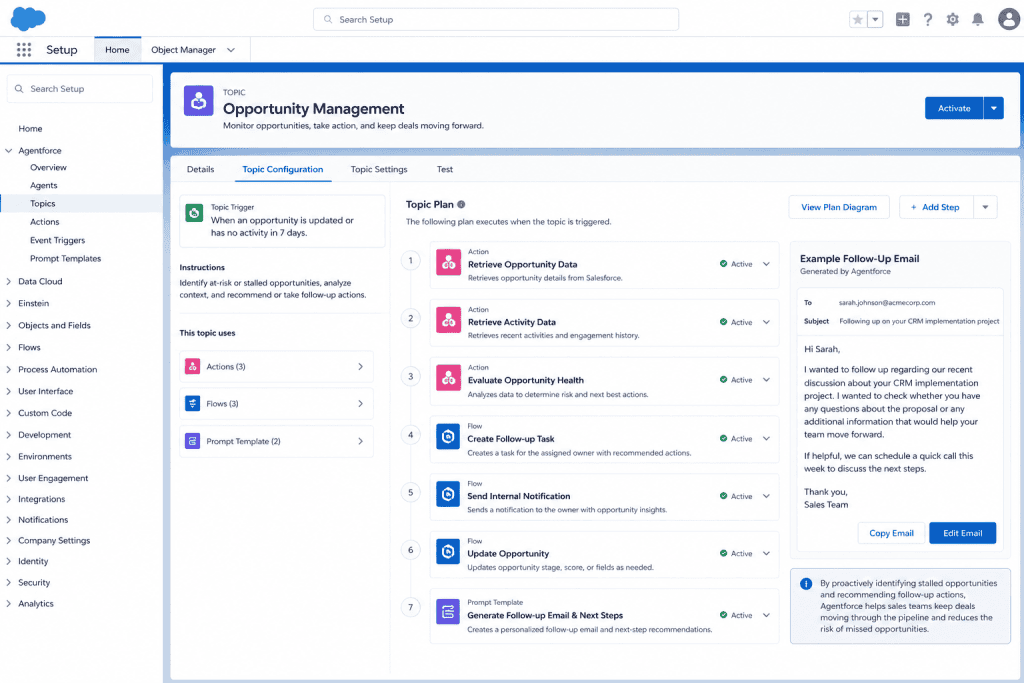Click the blue info icon in the note box
The height and width of the screenshot is (683, 1024).
[x=807, y=584]
